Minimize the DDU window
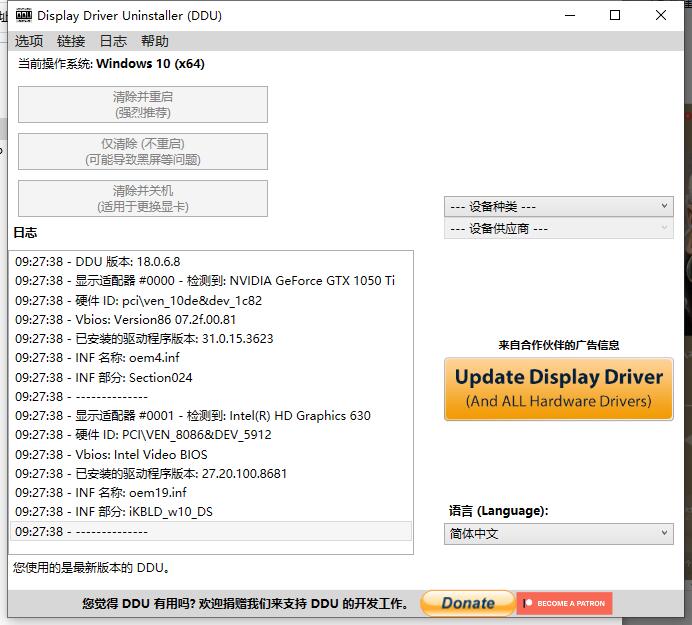The image size is (692, 625). pyautogui.click(x=570, y=15)
